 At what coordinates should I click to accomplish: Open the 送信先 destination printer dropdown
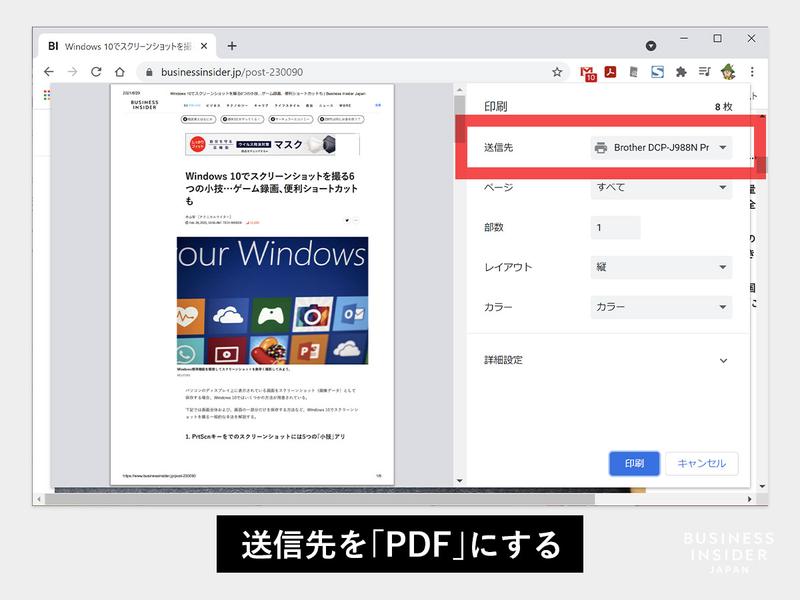pos(660,147)
